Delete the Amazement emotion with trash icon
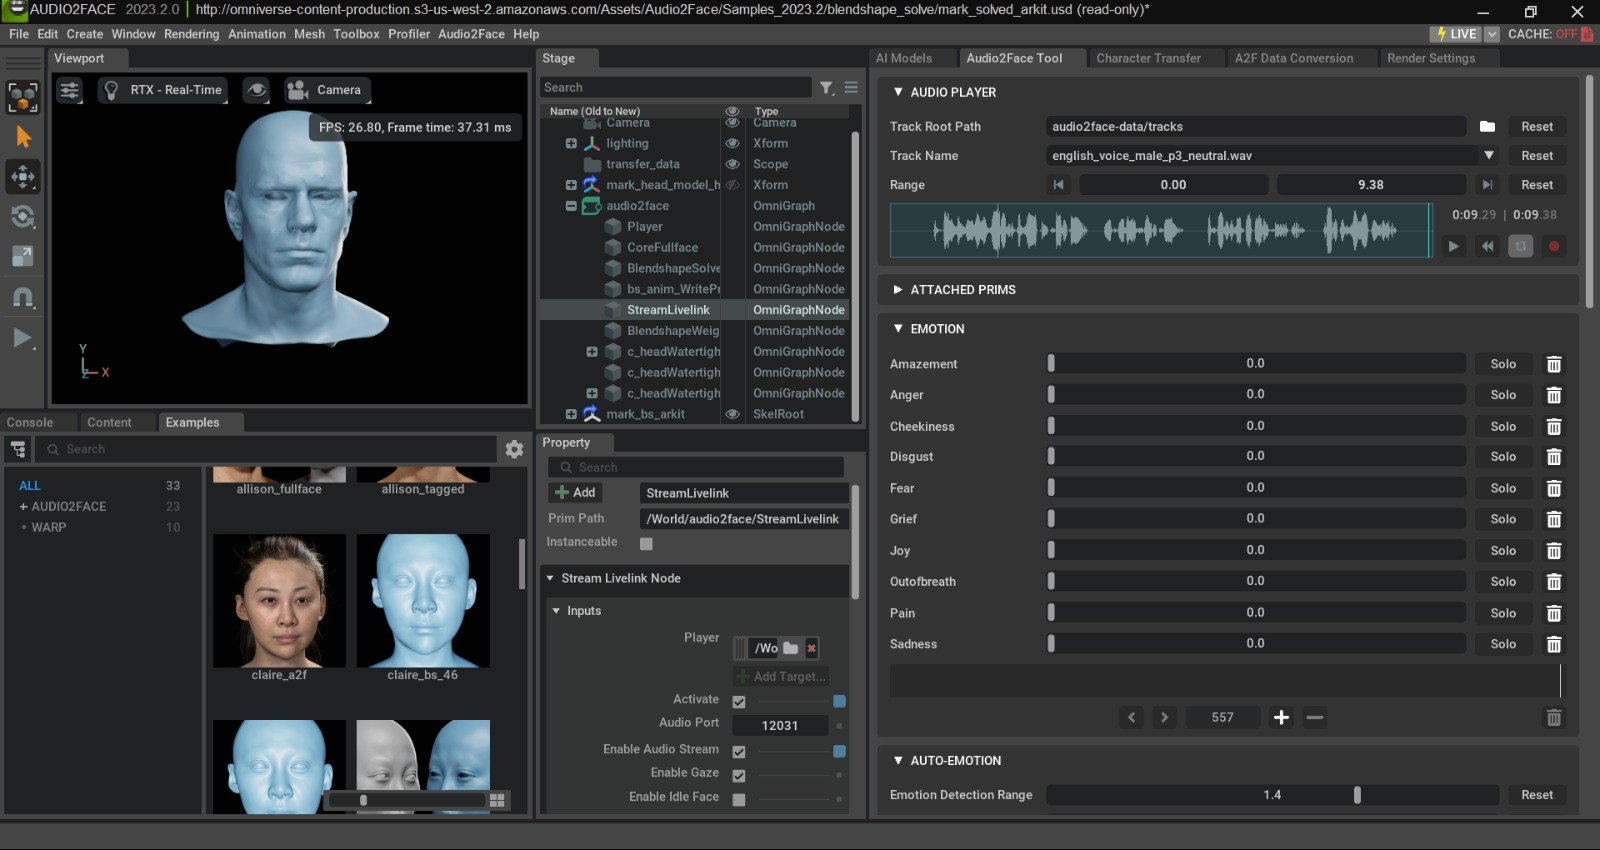 [x=1553, y=365]
